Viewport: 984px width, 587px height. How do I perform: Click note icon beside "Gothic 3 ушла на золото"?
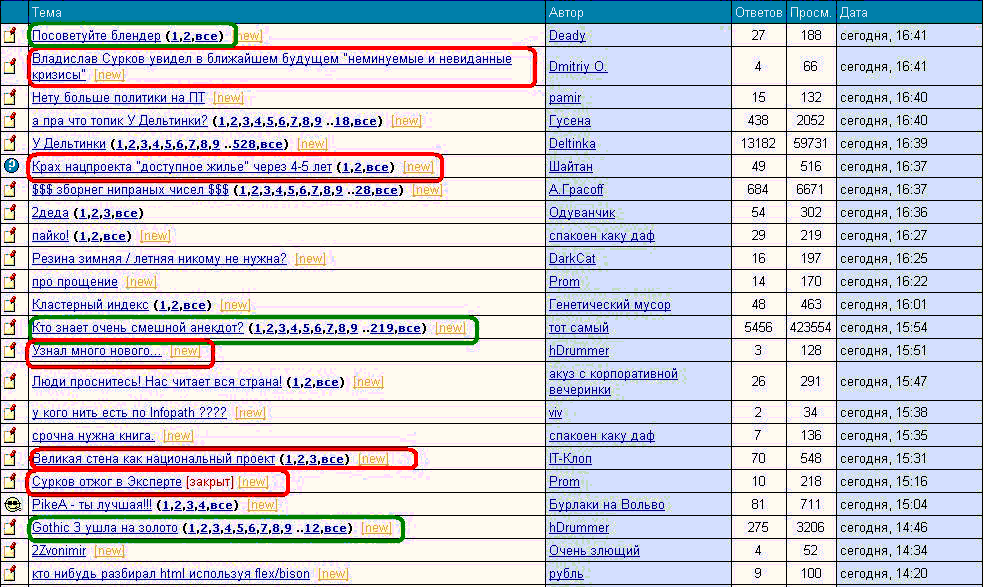pyautogui.click(x=11, y=528)
